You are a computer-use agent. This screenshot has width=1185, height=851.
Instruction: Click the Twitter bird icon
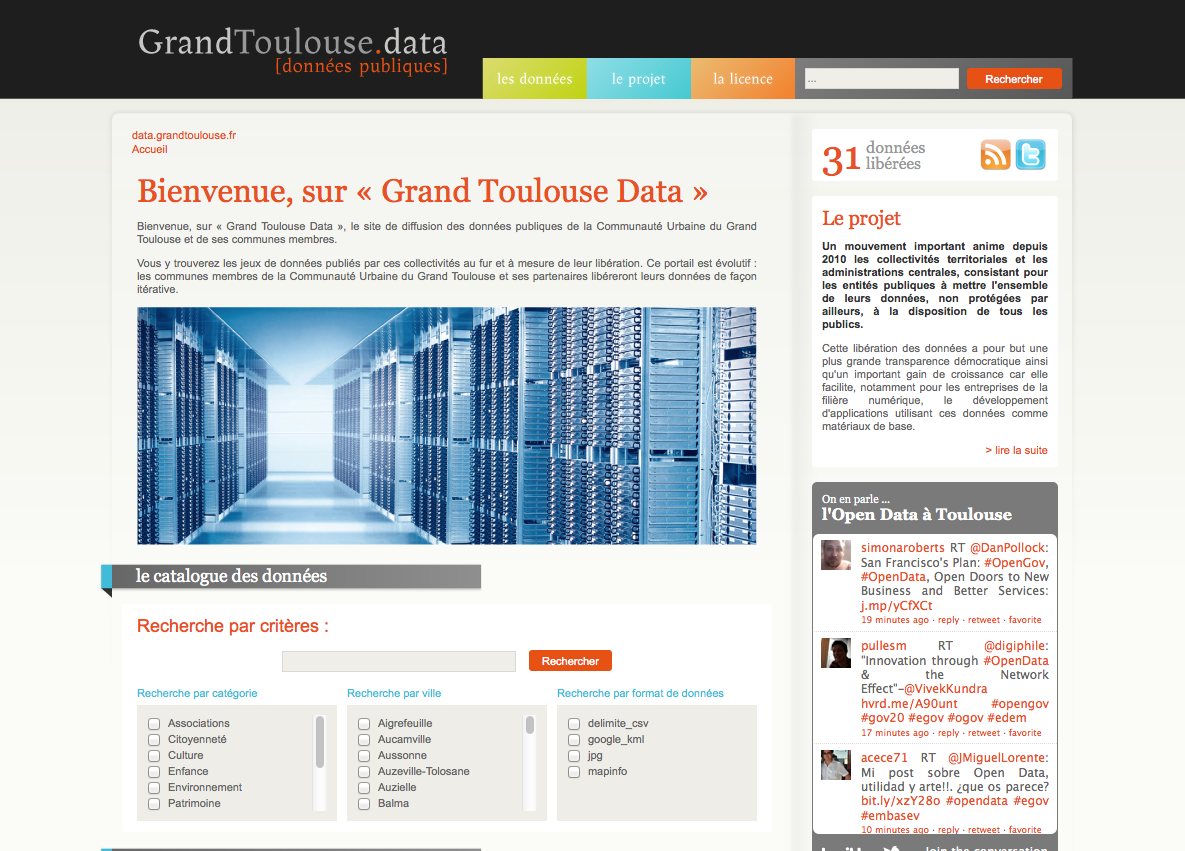(x=1030, y=155)
